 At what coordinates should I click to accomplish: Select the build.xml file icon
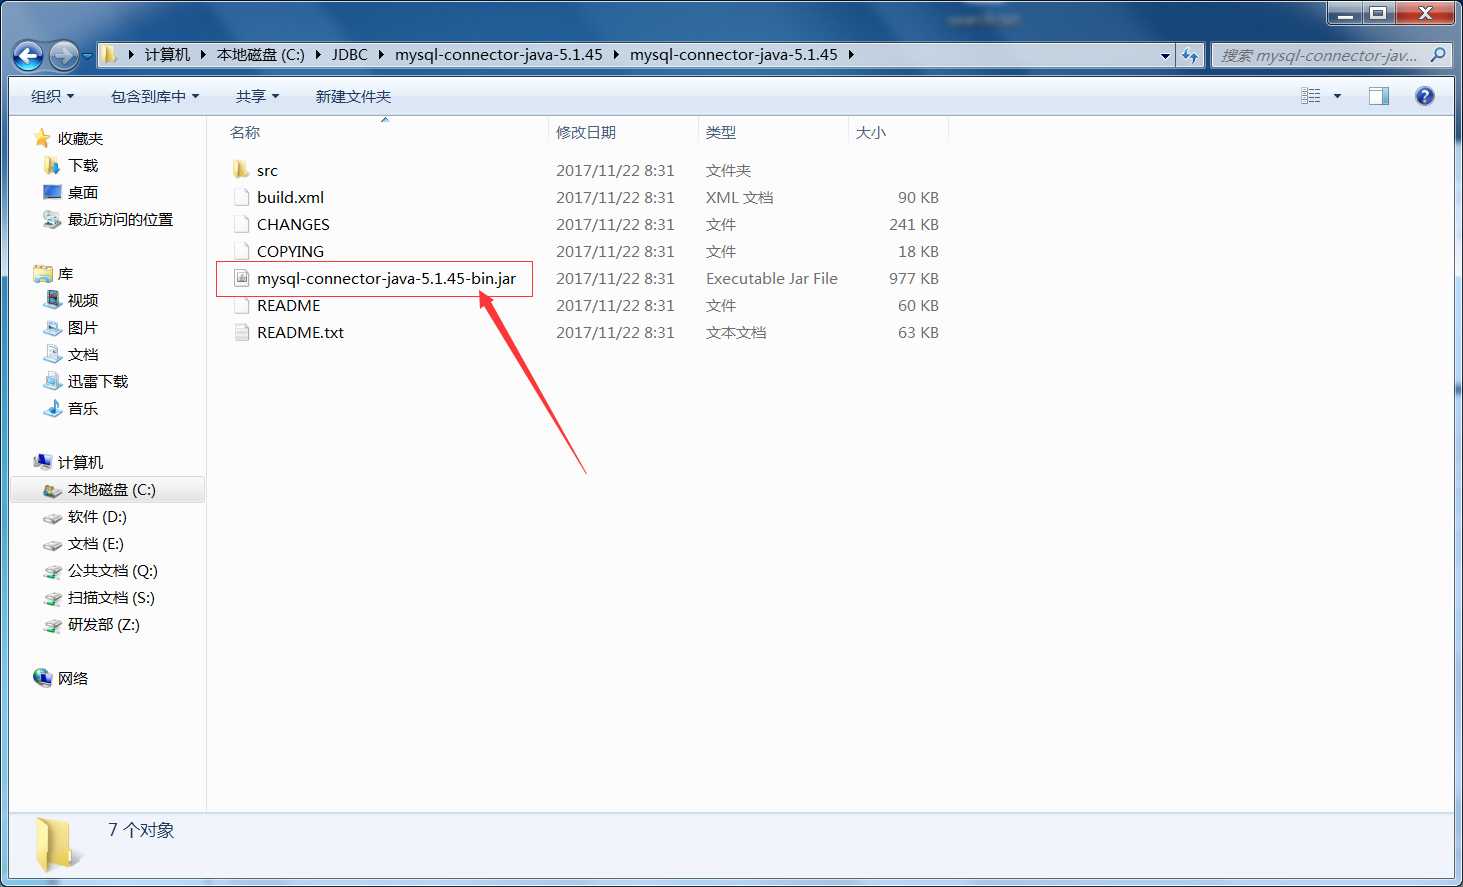(241, 197)
